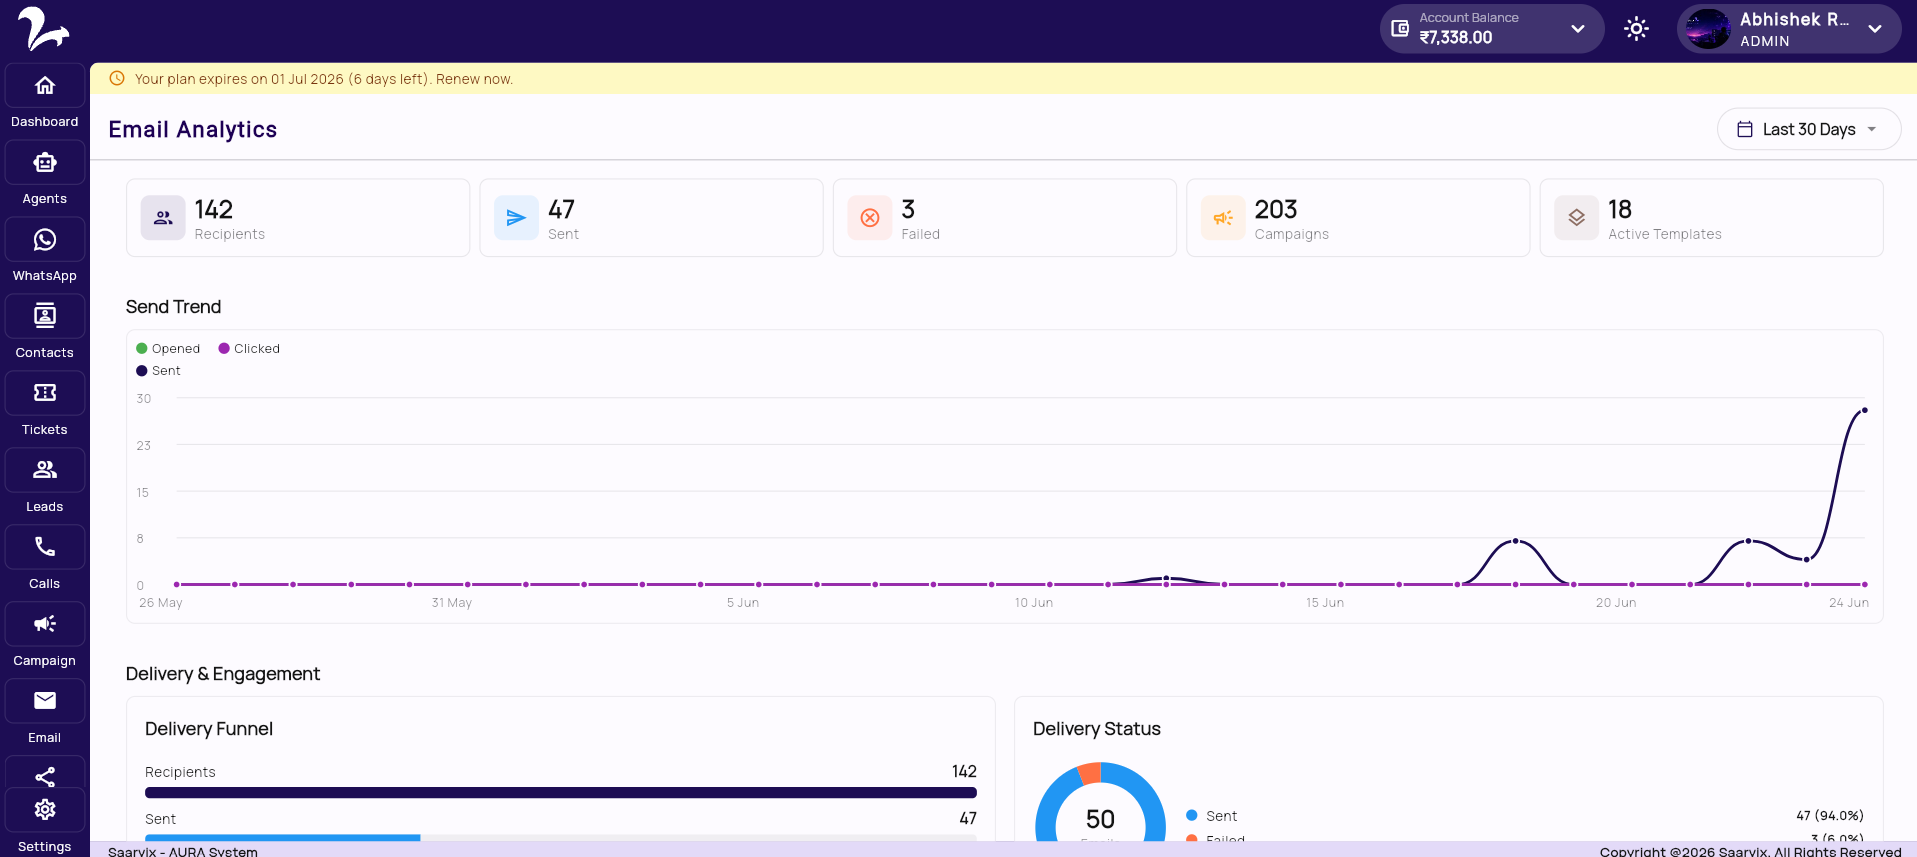Click the 203 Campaigns stat value
Image resolution: width=1917 pixels, height=857 pixels.
point(1276,209)
